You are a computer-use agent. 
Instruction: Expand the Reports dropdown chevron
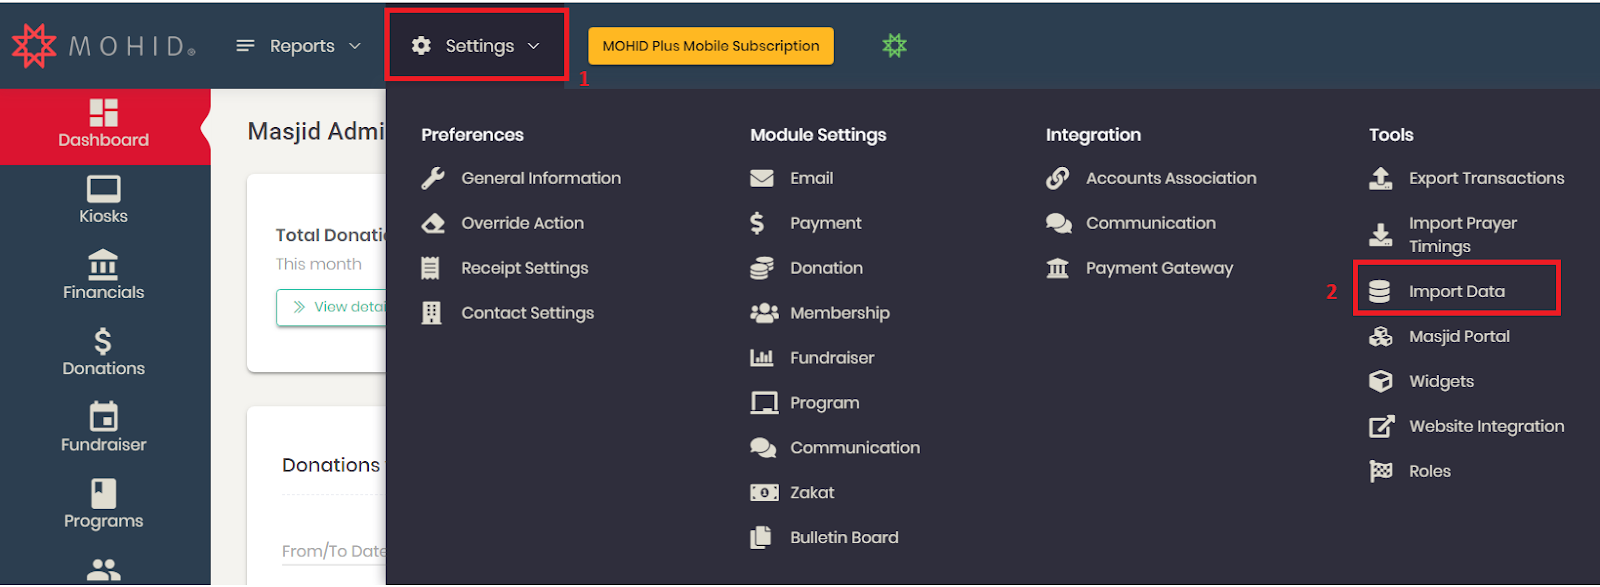tap(354, 46)
